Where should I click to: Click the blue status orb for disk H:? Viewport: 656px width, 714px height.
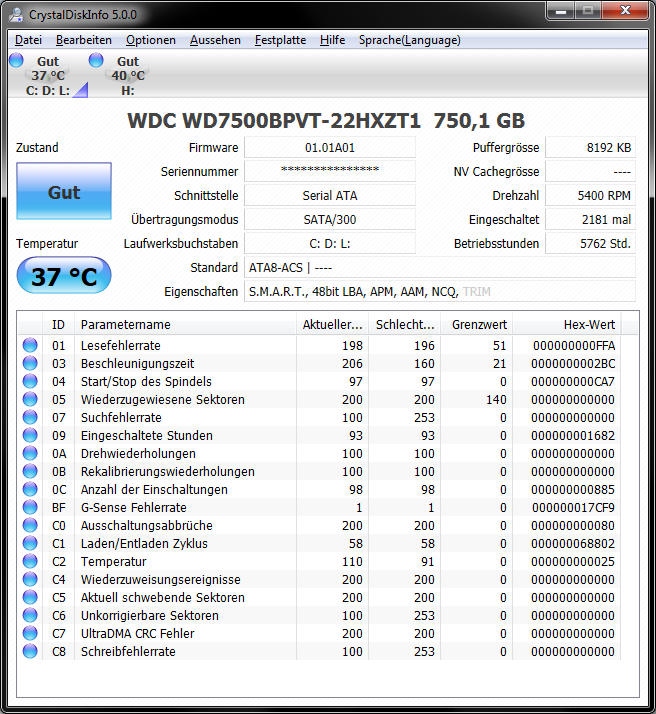96,60
